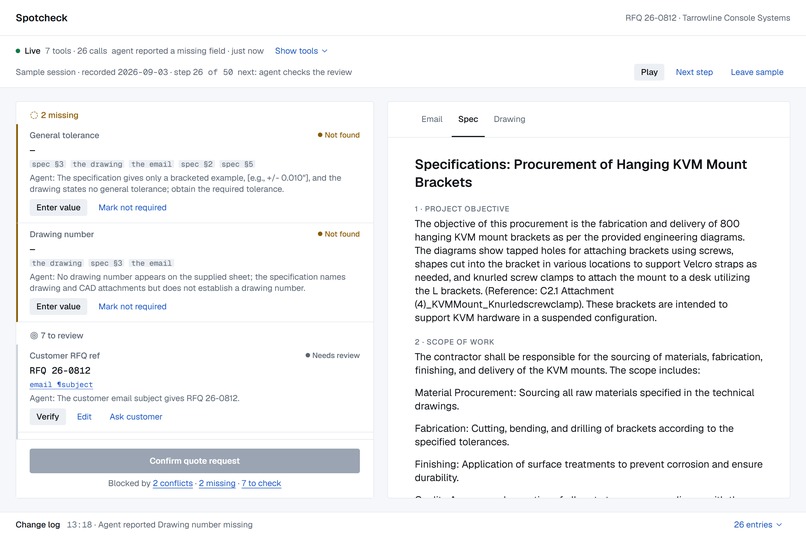Click the spec §5 source tag
Image resolution: width=806 pixels, height=537 pixels.
coord(237,164)
